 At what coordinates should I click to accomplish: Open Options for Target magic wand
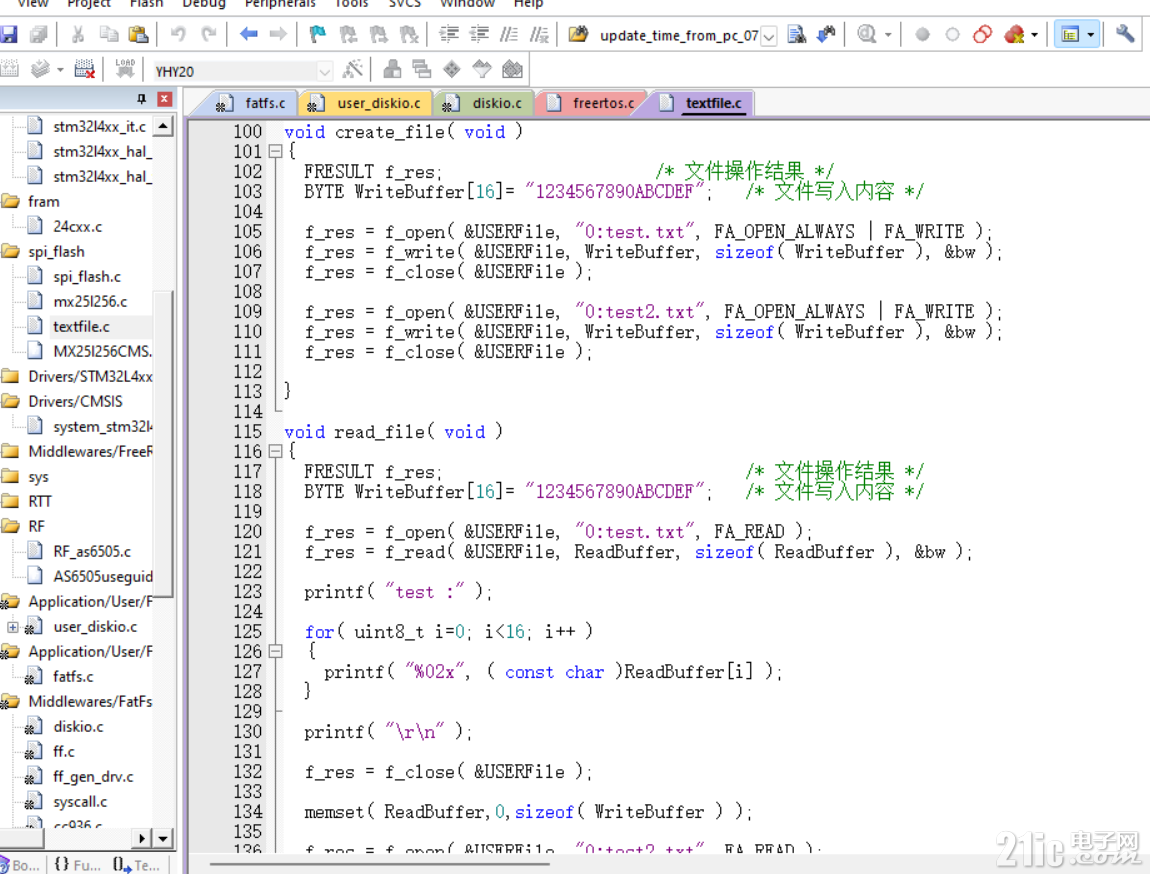point(353,70)
